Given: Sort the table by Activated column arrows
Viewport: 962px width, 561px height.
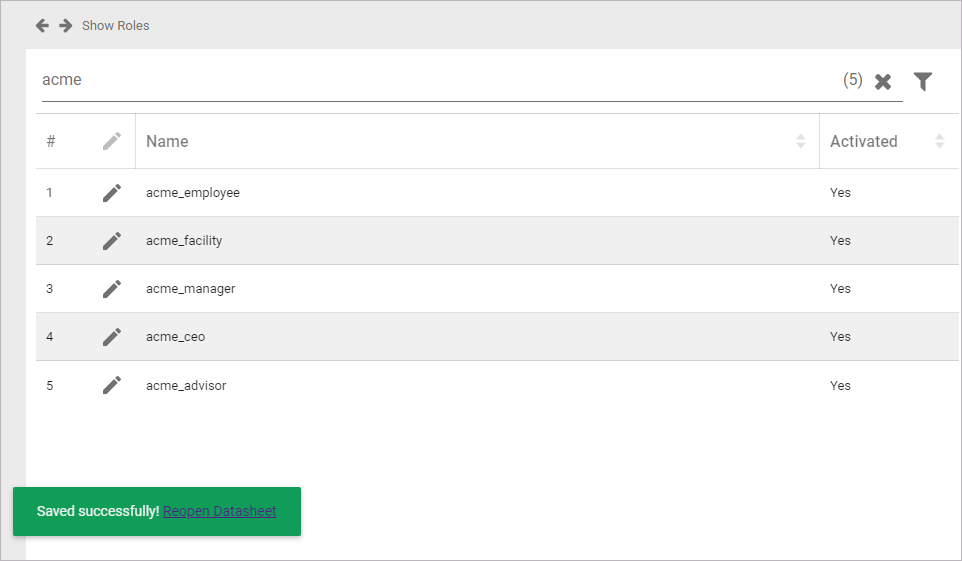Looking at the screenshot, I should (x=939, y=141).
